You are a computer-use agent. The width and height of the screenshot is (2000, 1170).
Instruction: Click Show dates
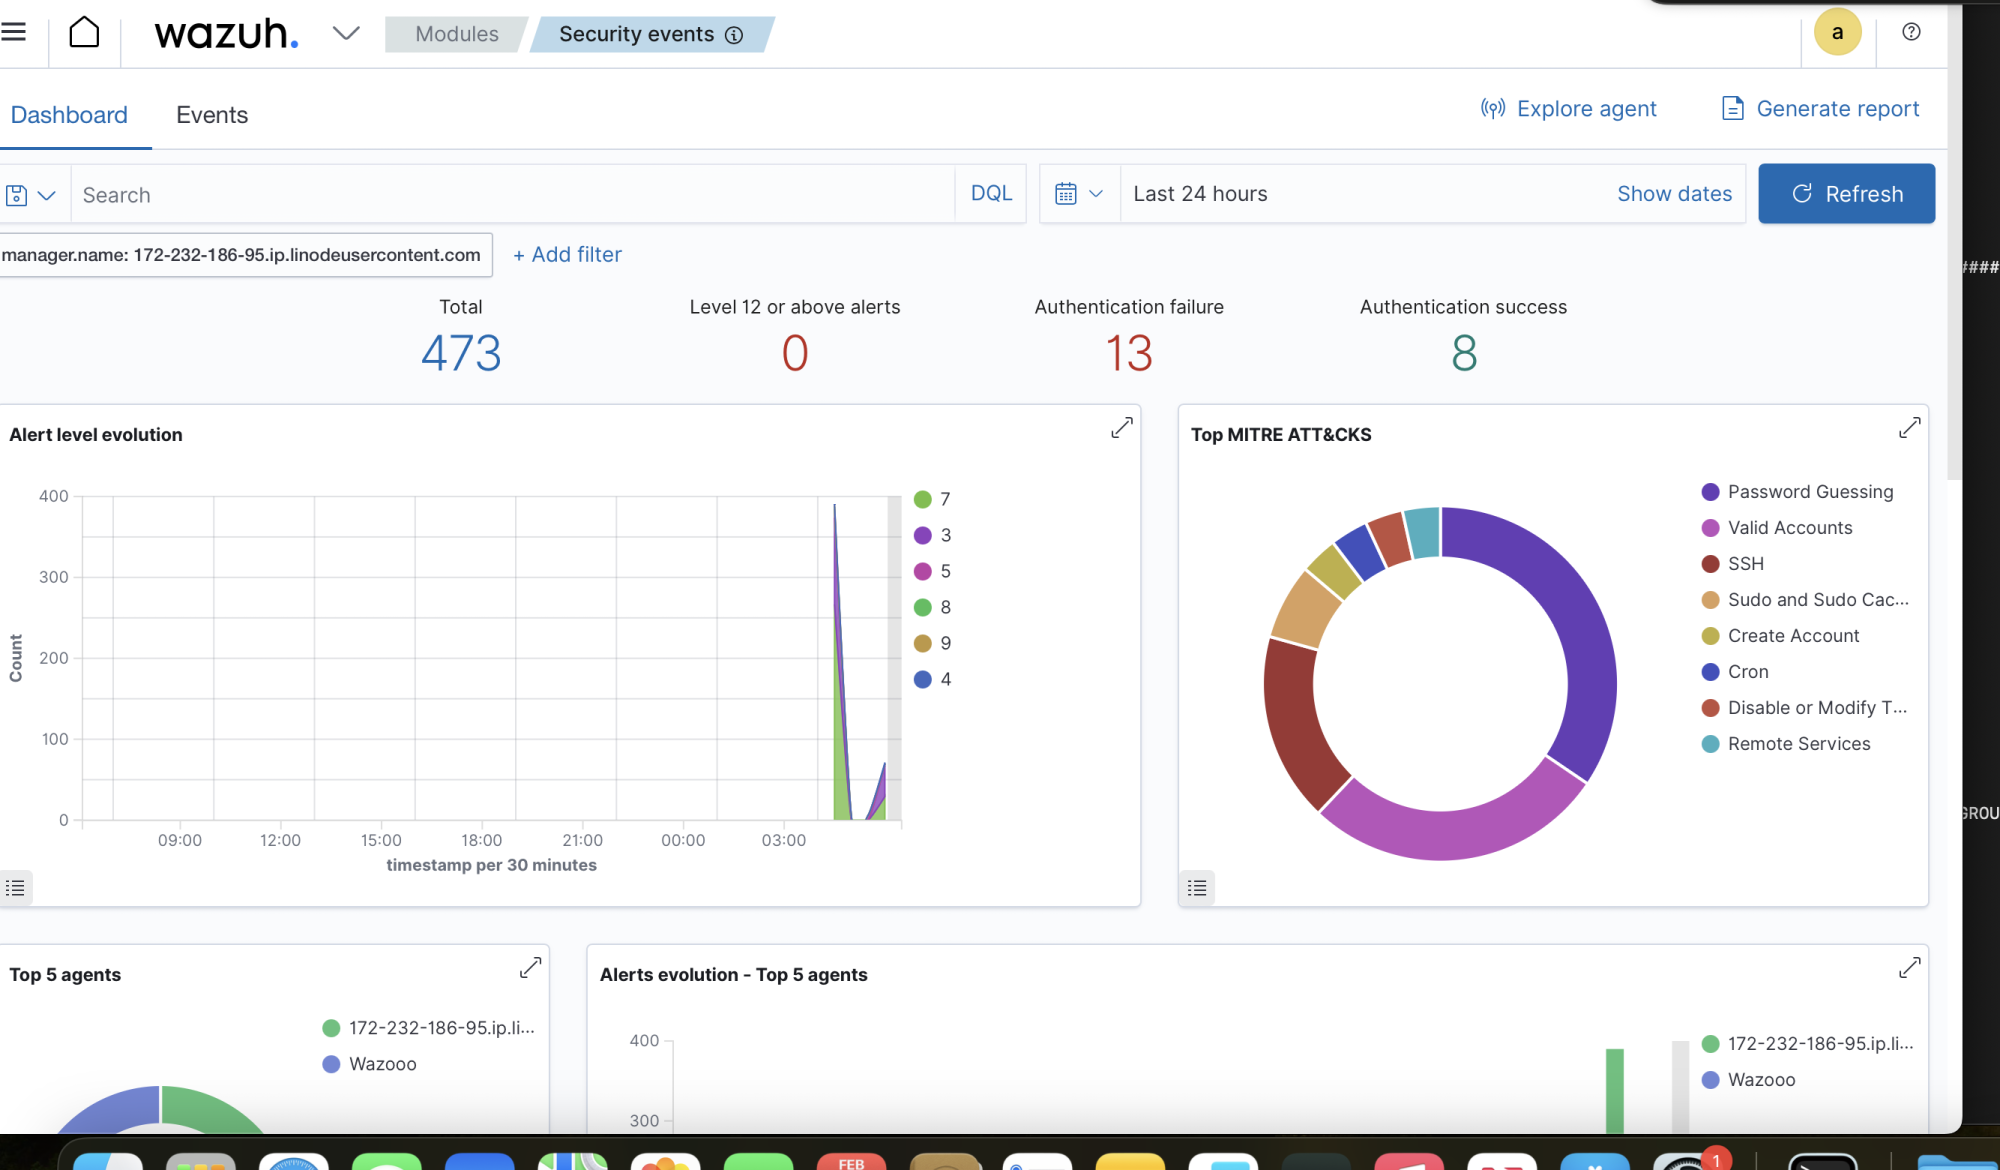pos(1674,194)
